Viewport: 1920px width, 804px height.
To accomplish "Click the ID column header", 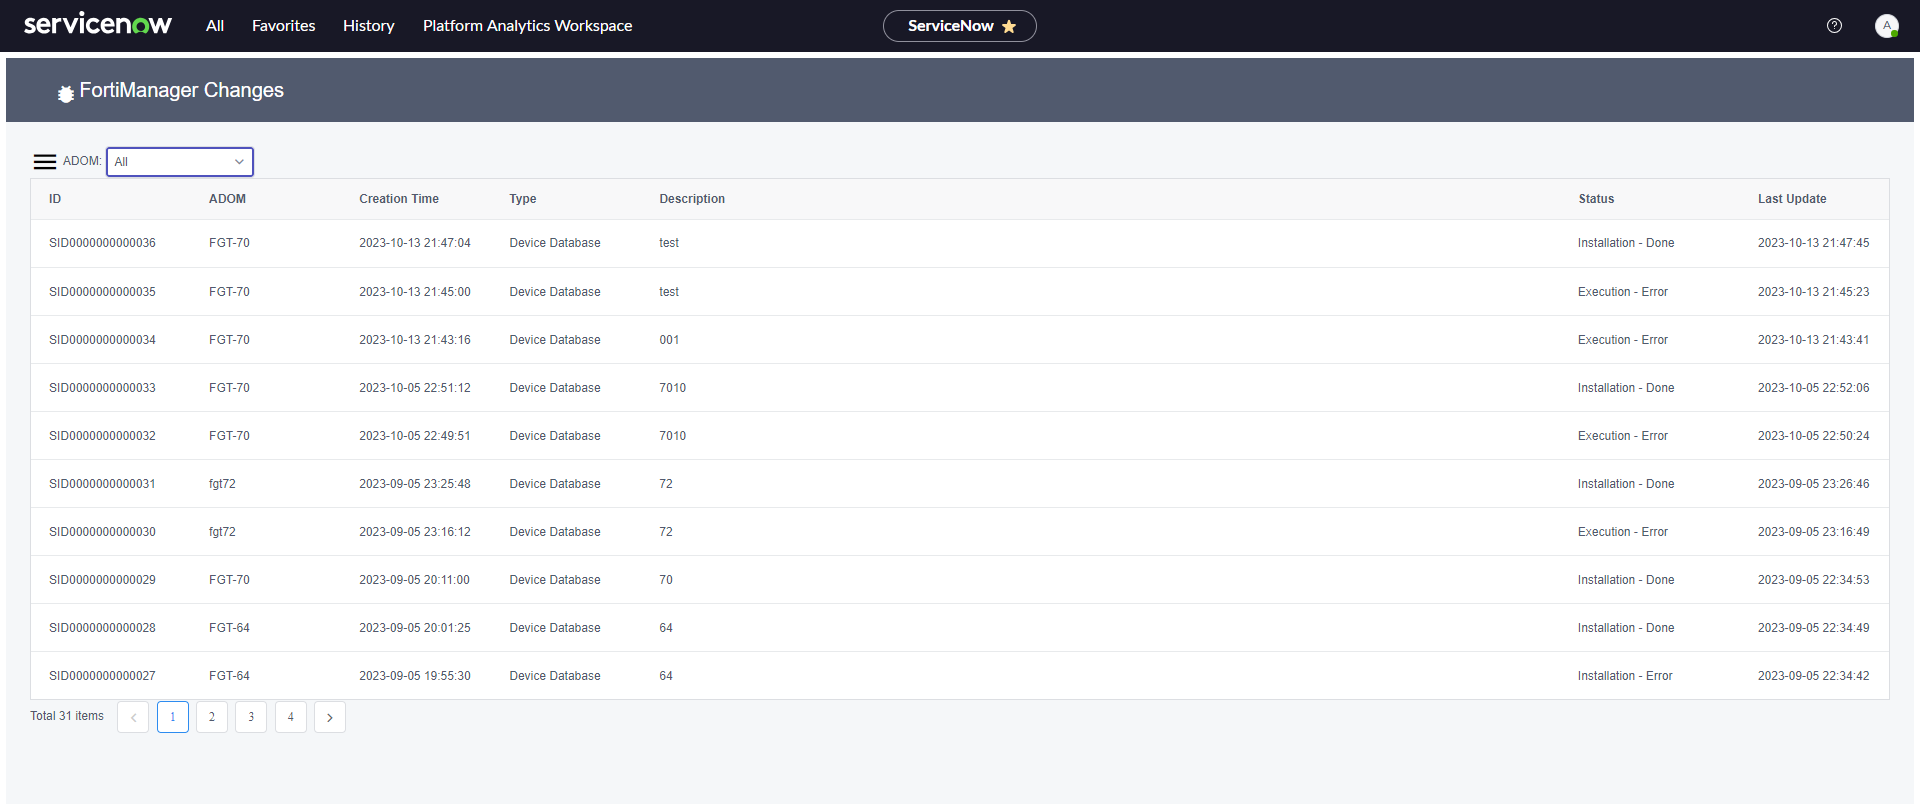I will [55, 199].
